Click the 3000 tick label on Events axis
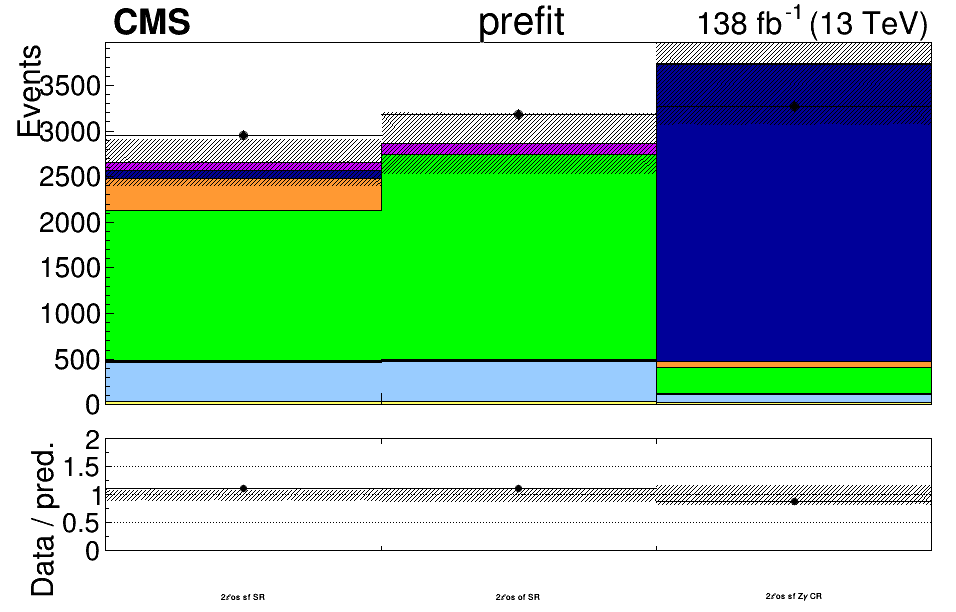Image resolution: width=956 pixels, height=612 pixels. (70, 131)
